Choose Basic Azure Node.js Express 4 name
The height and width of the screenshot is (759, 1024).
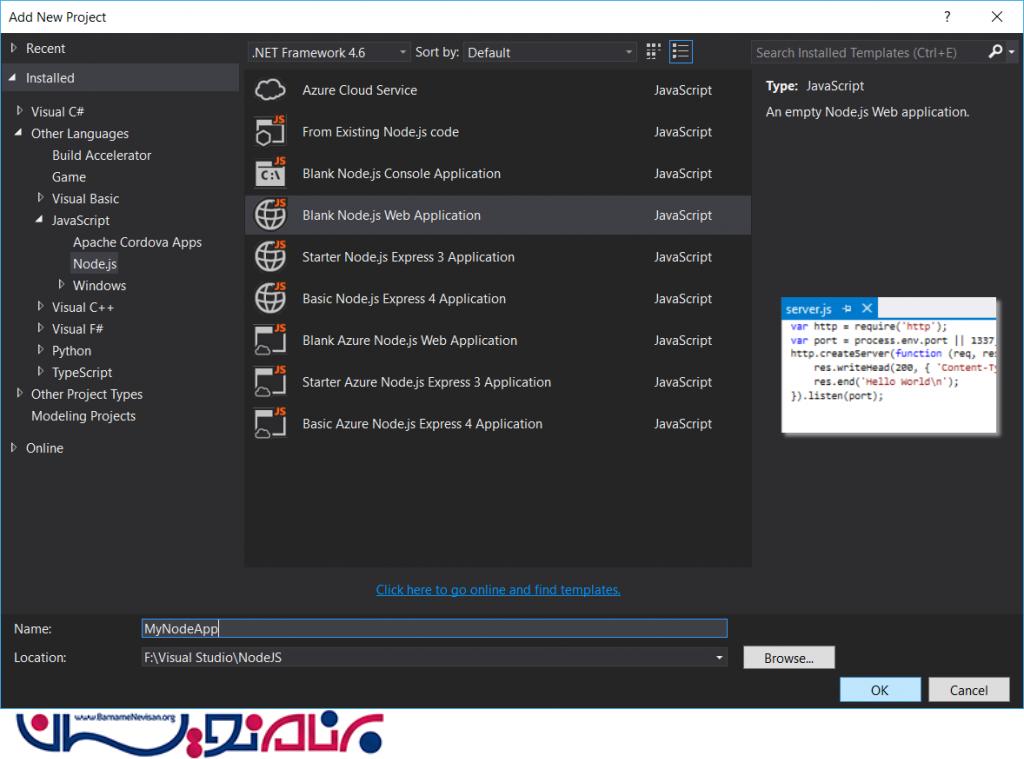click(x=422, y=425)
